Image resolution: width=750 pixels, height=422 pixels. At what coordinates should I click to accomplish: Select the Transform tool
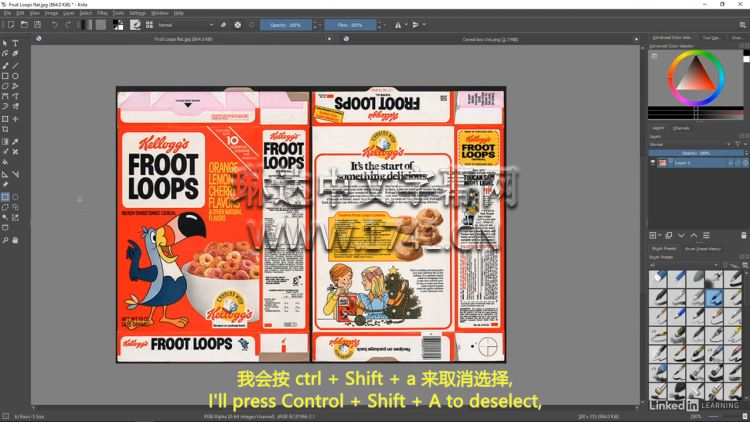[x=5, y=119]
